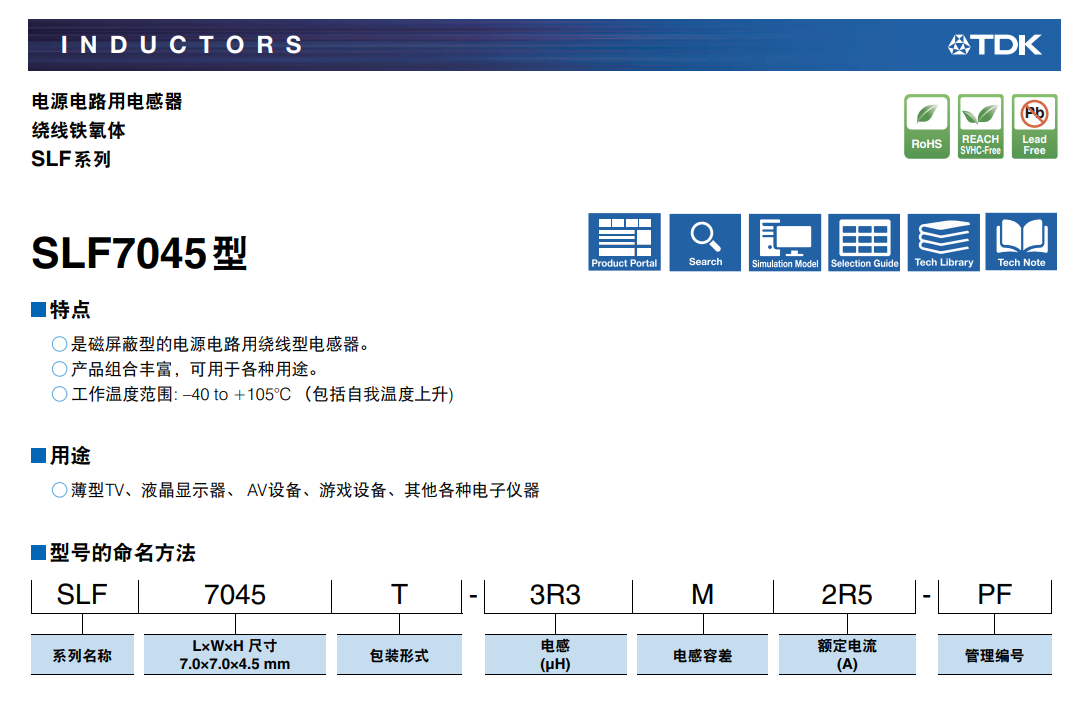Click the 管理编号 label box
Screen dimensions: 1086x714
click(995, 654)
